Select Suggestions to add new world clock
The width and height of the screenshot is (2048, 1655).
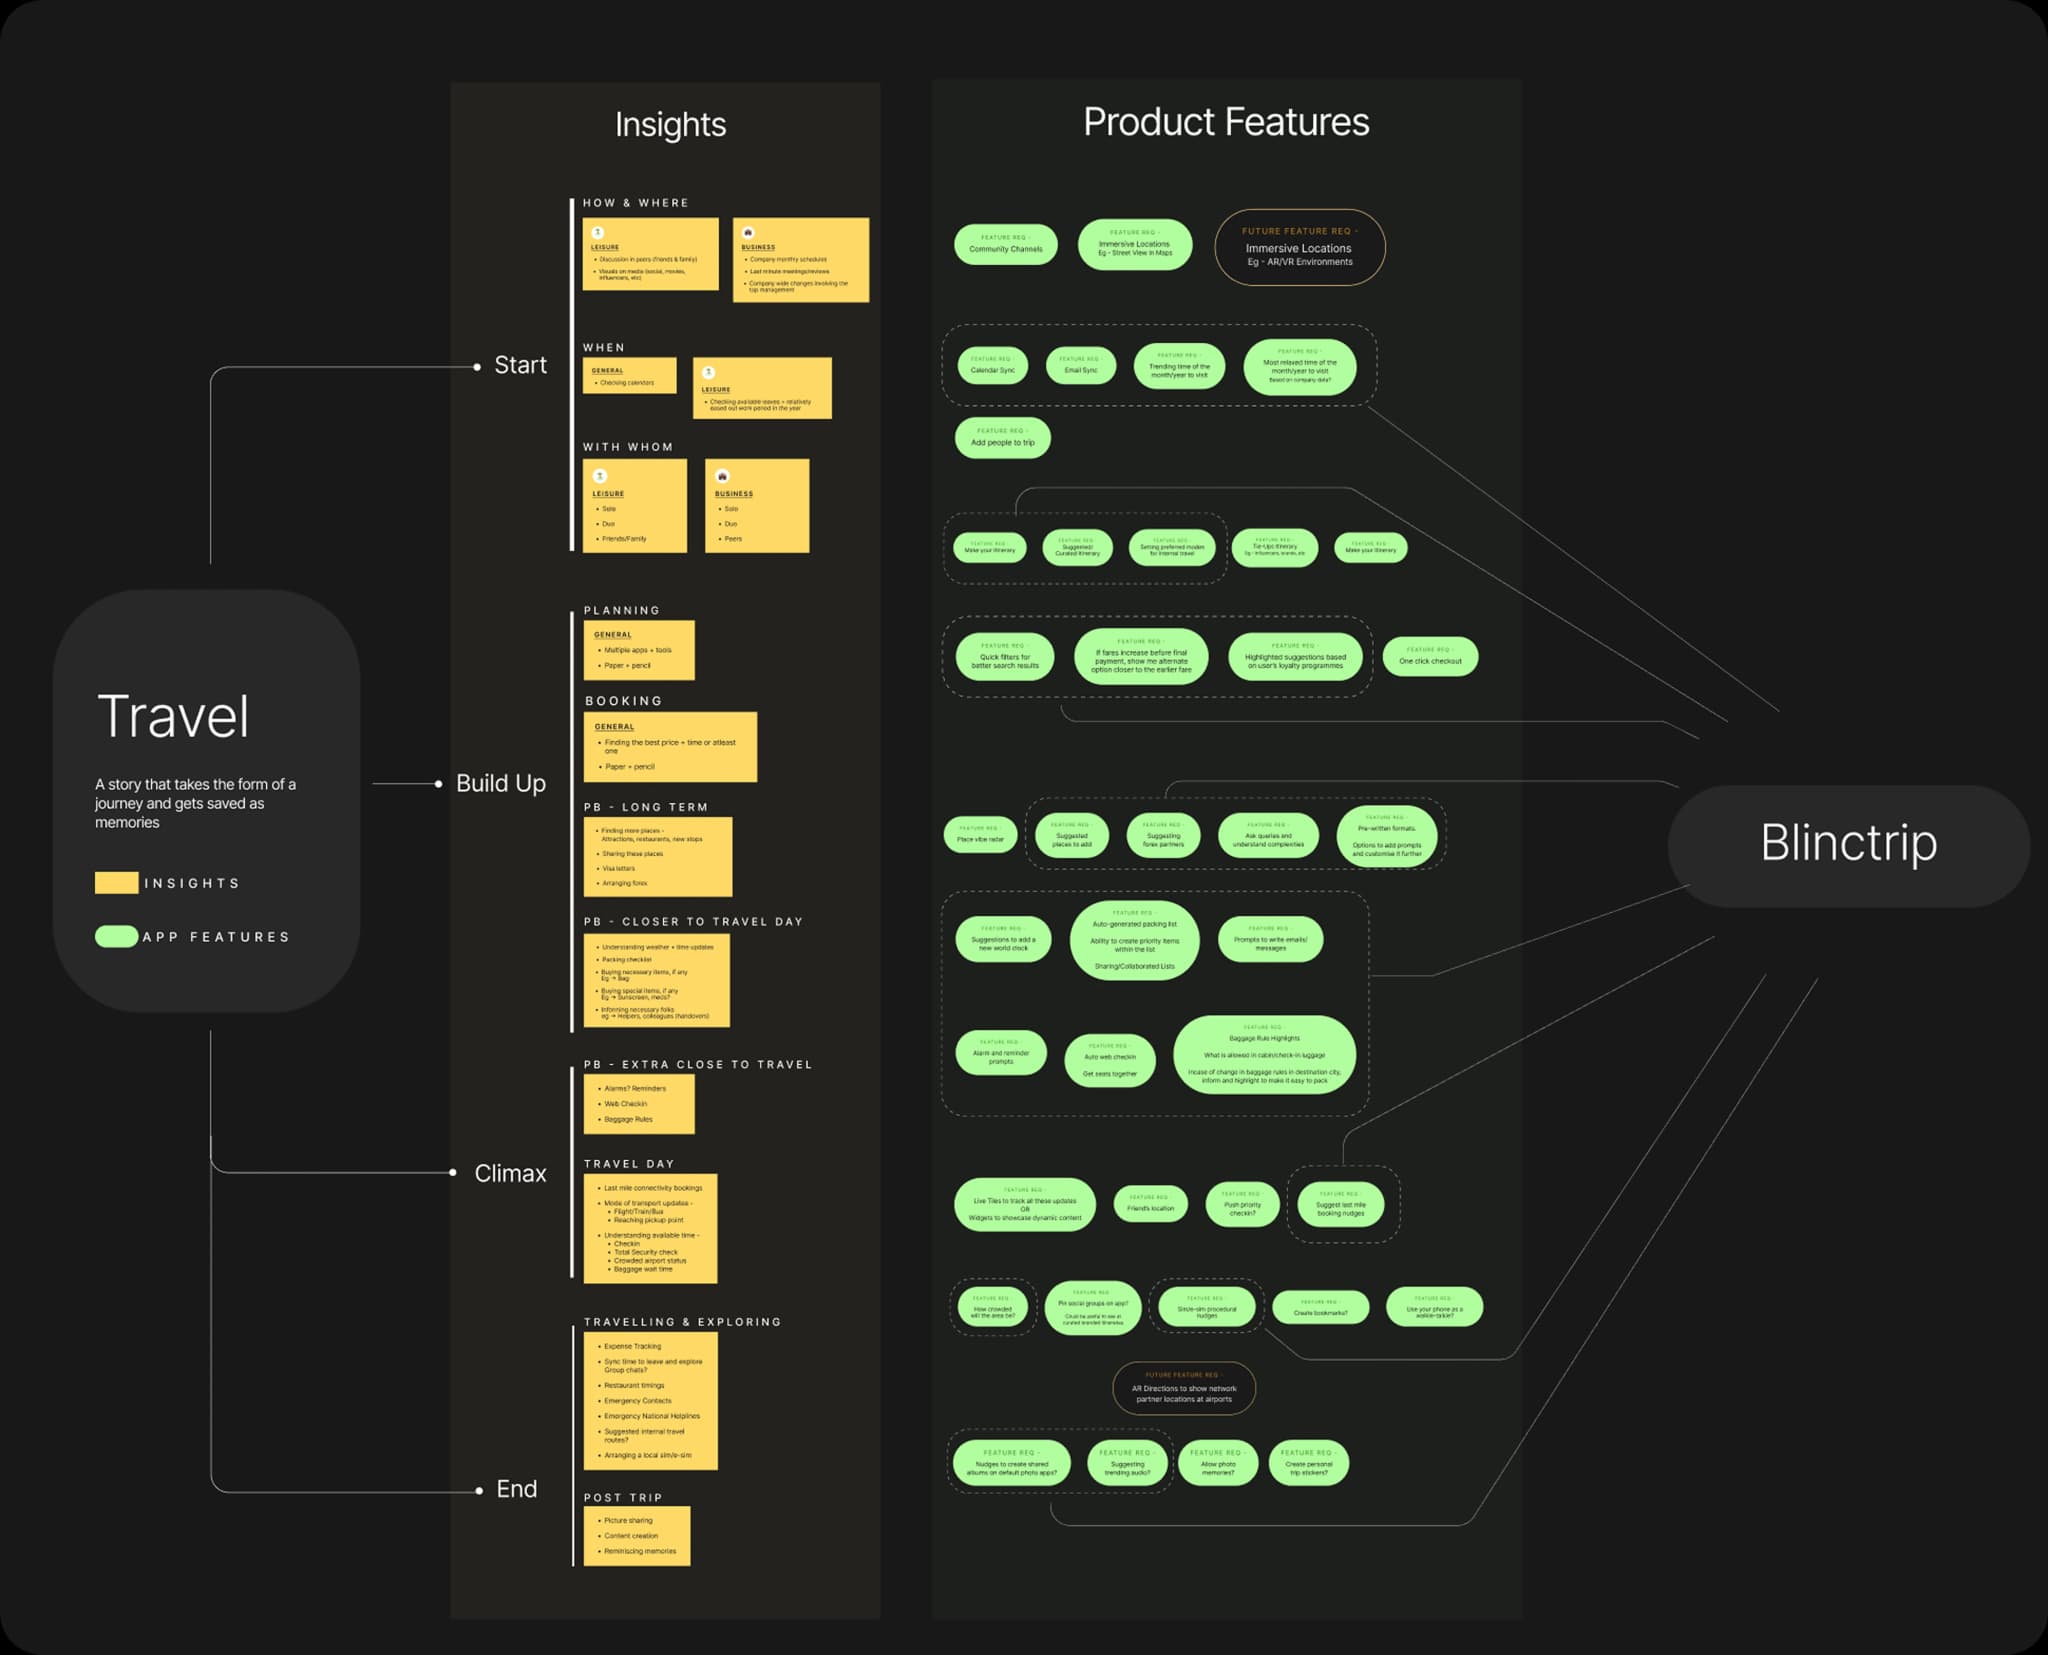point(1003,940)
